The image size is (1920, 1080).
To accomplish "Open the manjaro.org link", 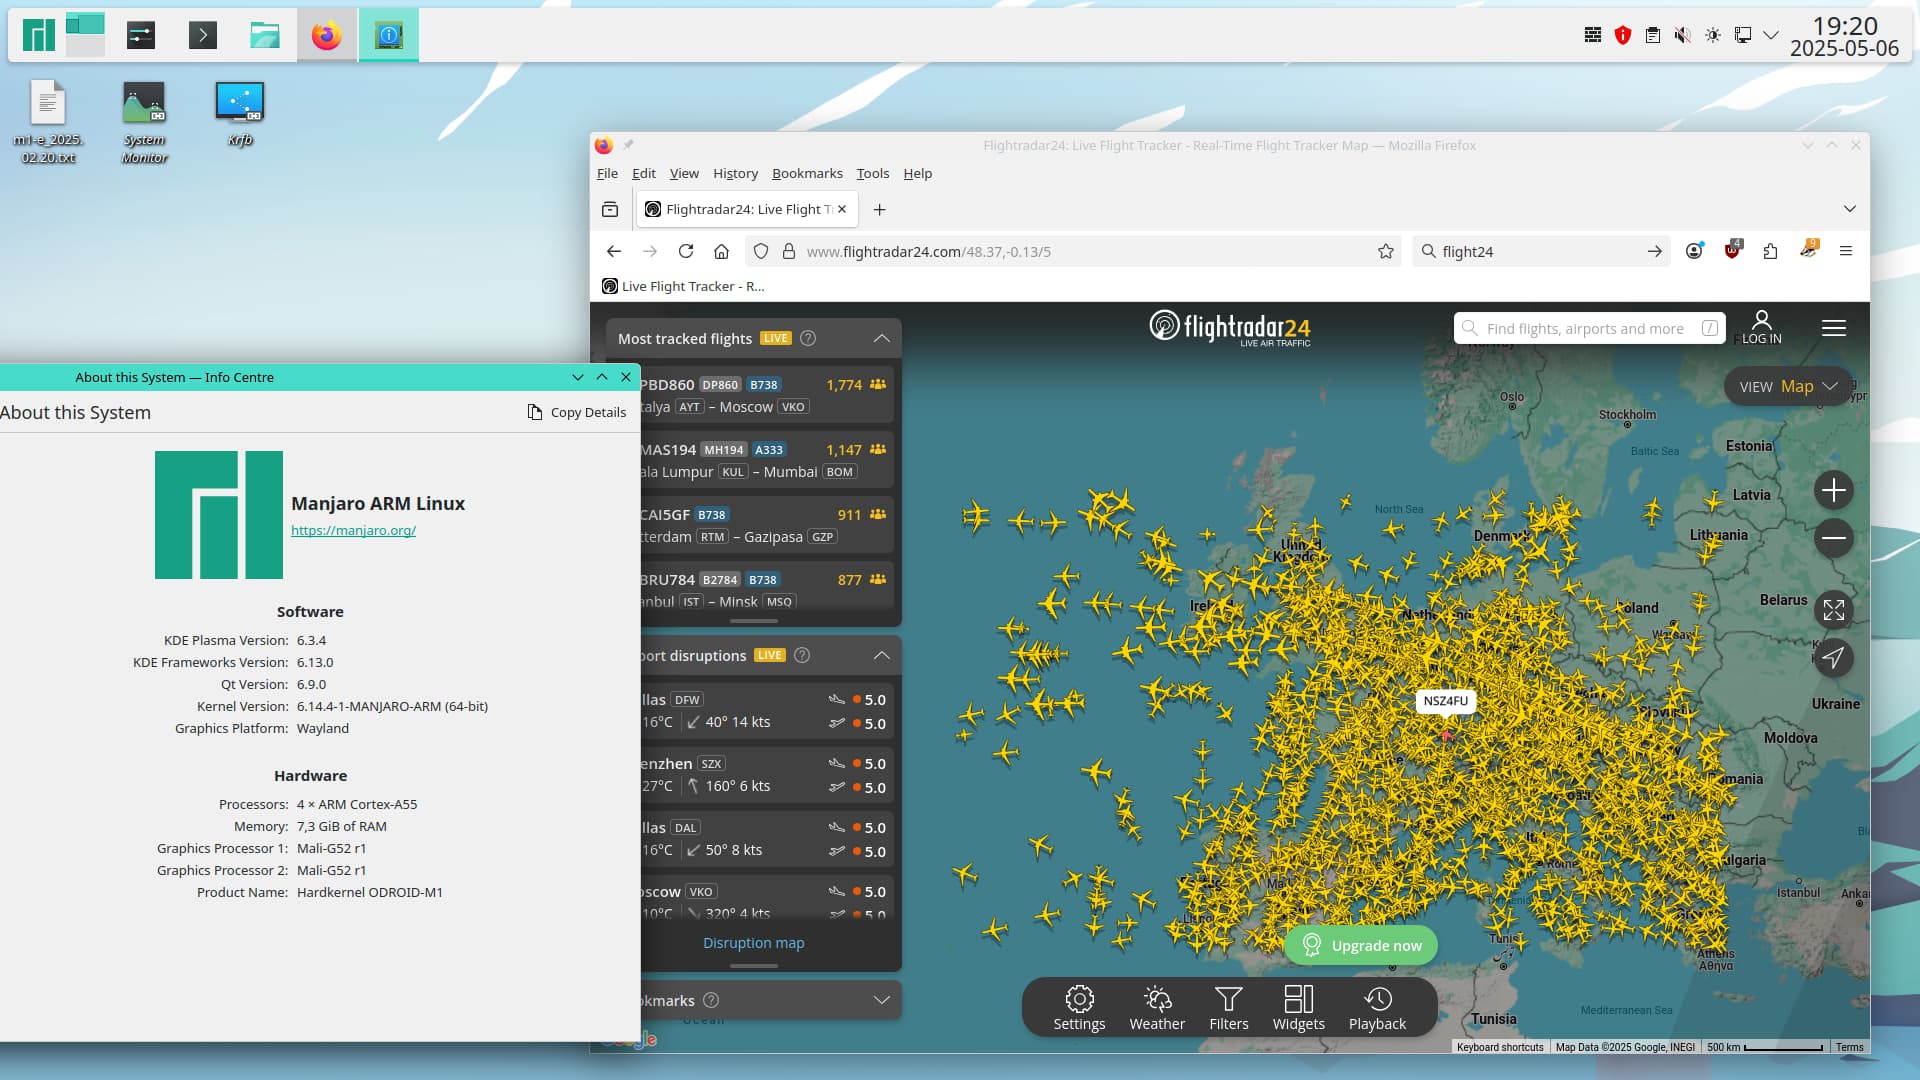I will [353, 531].
